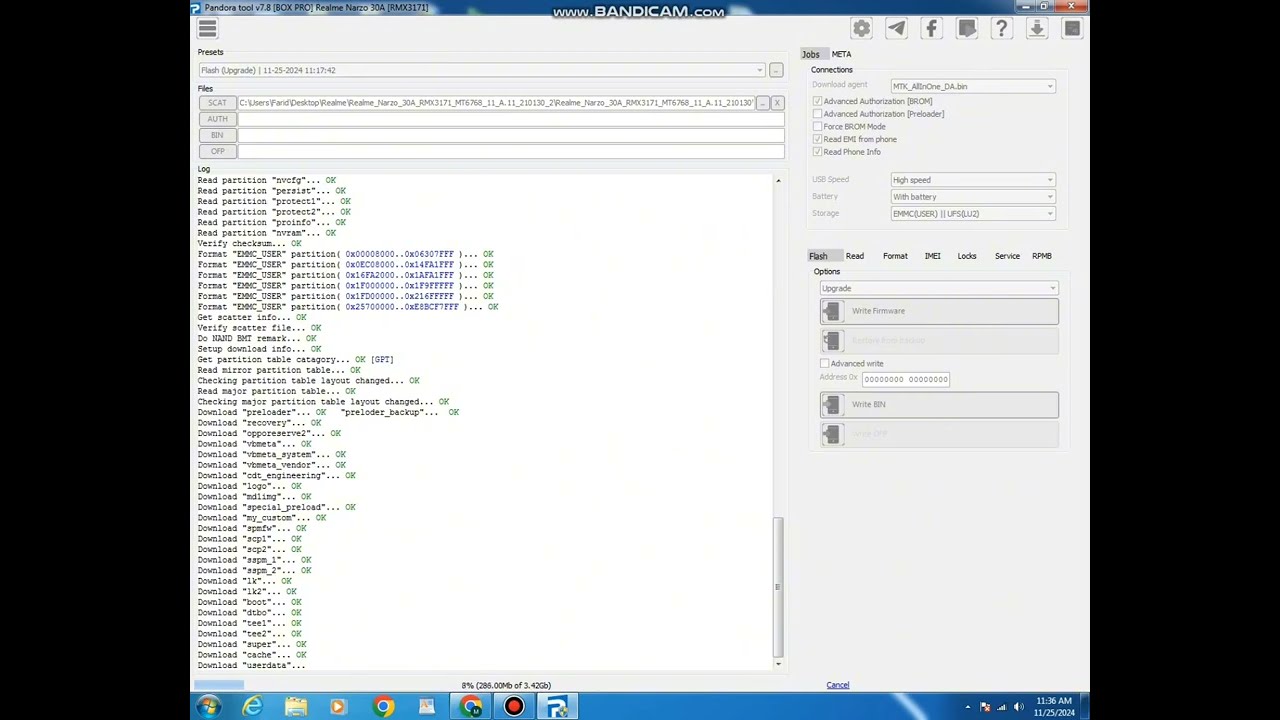Click the Action Center flag tray icon
The image size is (1280, 720).
point(985,707)
